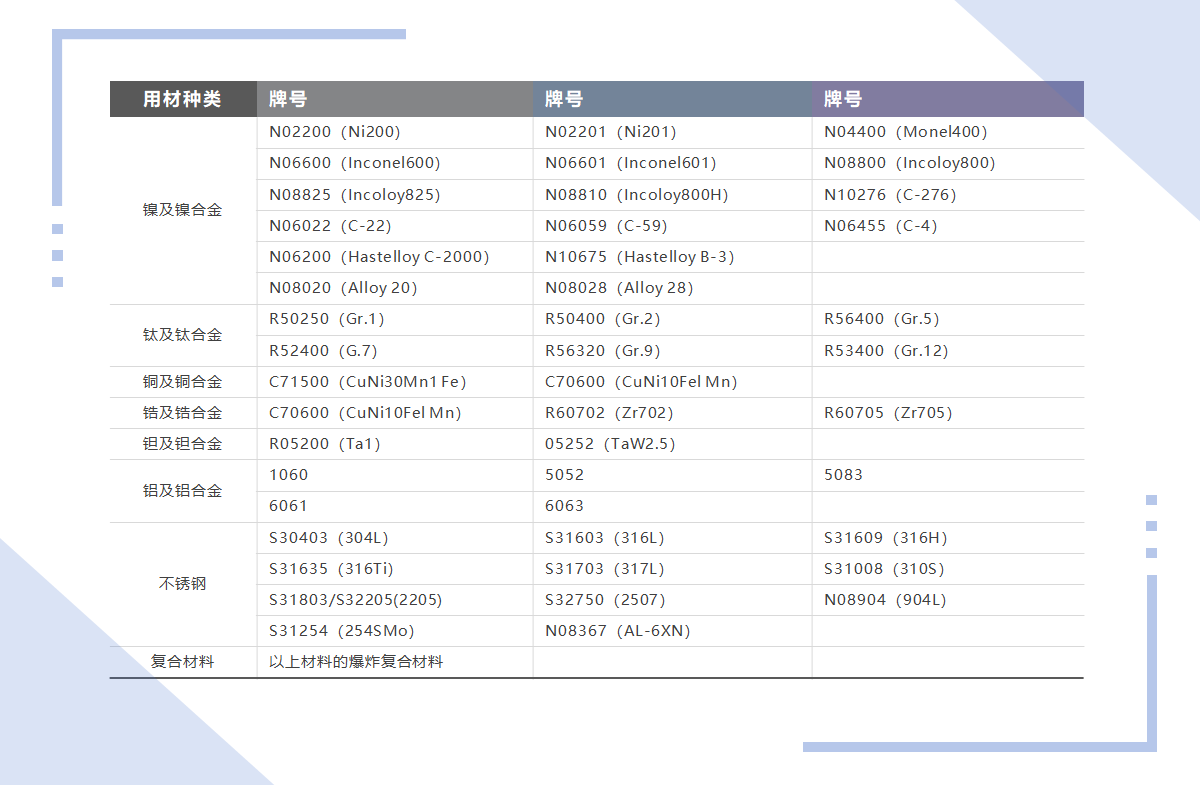Click the N06600 (Inconel600) cell
The height and width of the screenshot is (785, 1200).
tap(395, 163)
